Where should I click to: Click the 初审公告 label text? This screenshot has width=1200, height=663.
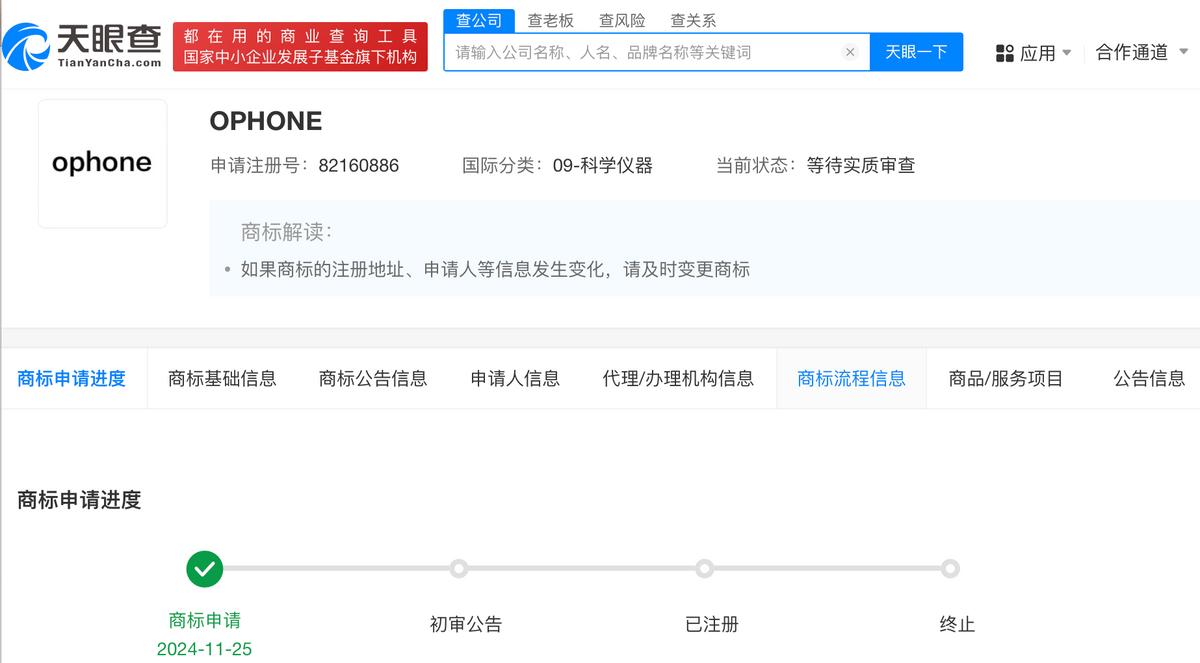tap(466, 625)
